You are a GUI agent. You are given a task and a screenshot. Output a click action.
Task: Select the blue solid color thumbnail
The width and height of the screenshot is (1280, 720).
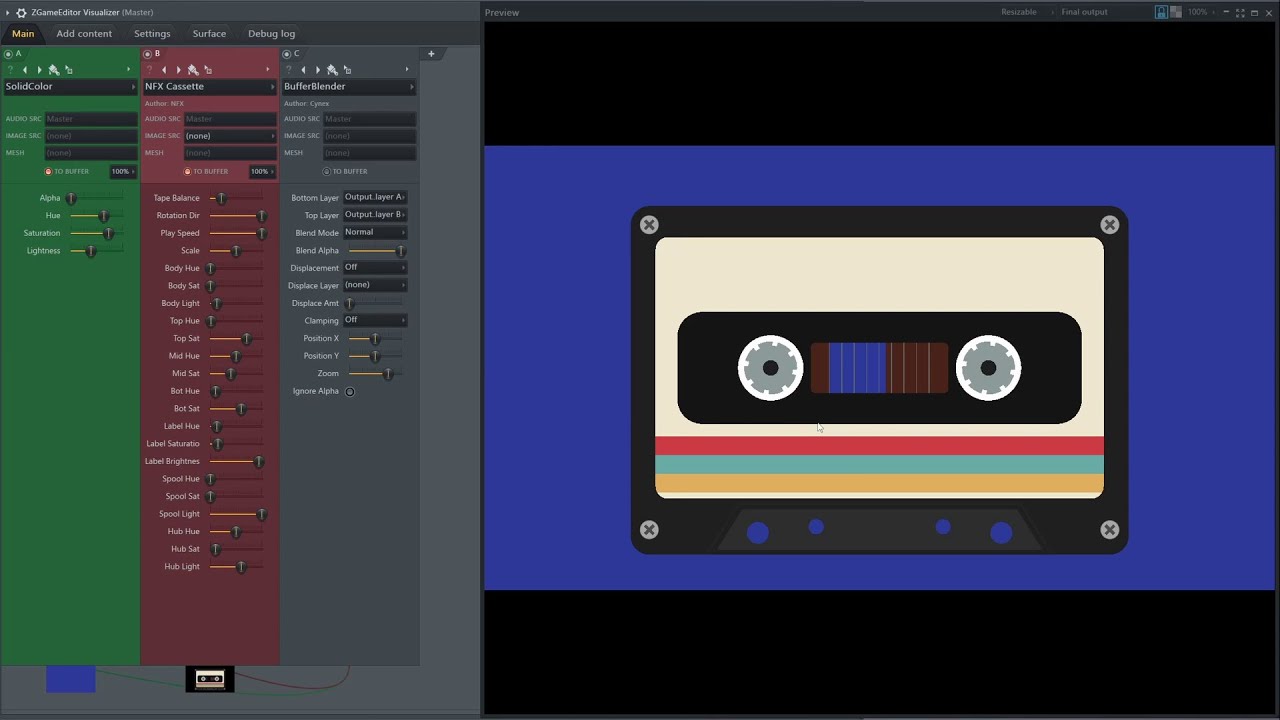71,679
